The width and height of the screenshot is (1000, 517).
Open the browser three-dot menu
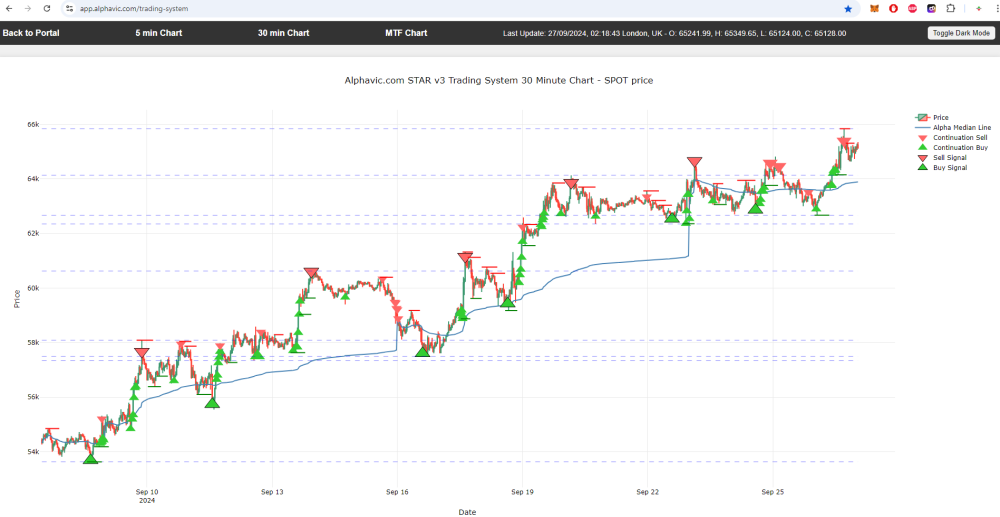point(995,8)
